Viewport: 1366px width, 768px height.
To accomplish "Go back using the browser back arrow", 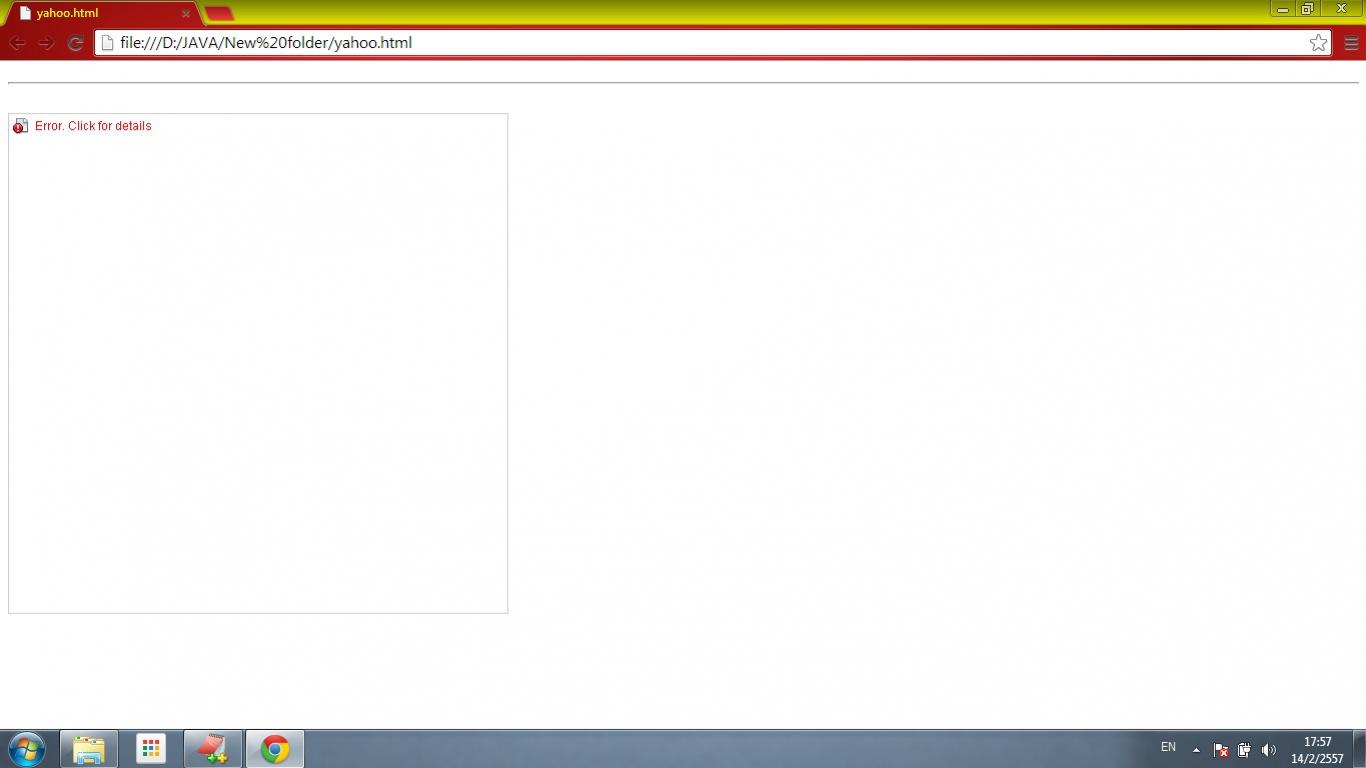I will pyautogui.click(x=17, y=43).
